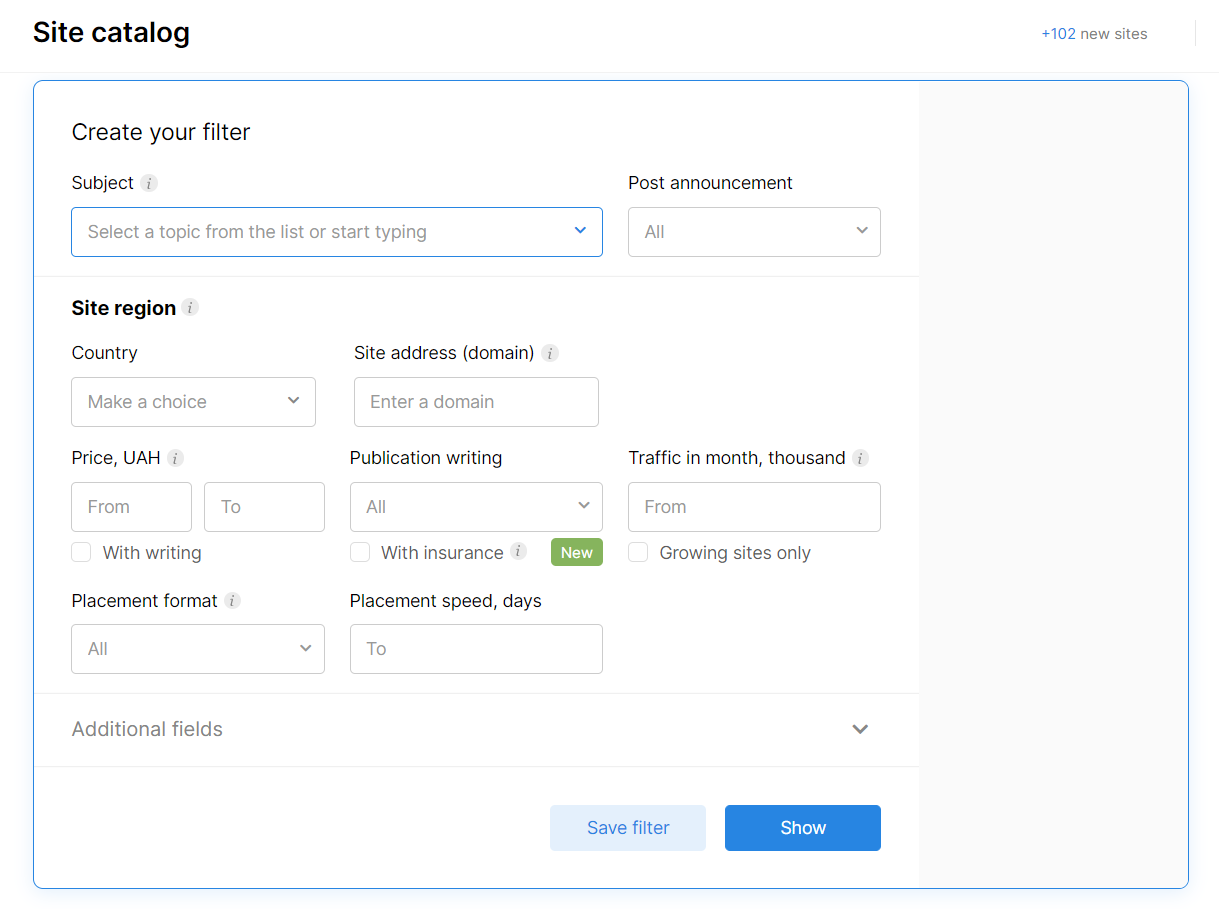Viewport: 1219px width, 909px height.
Task: Click the info icon beside Placement format
Action: (232, 601)
